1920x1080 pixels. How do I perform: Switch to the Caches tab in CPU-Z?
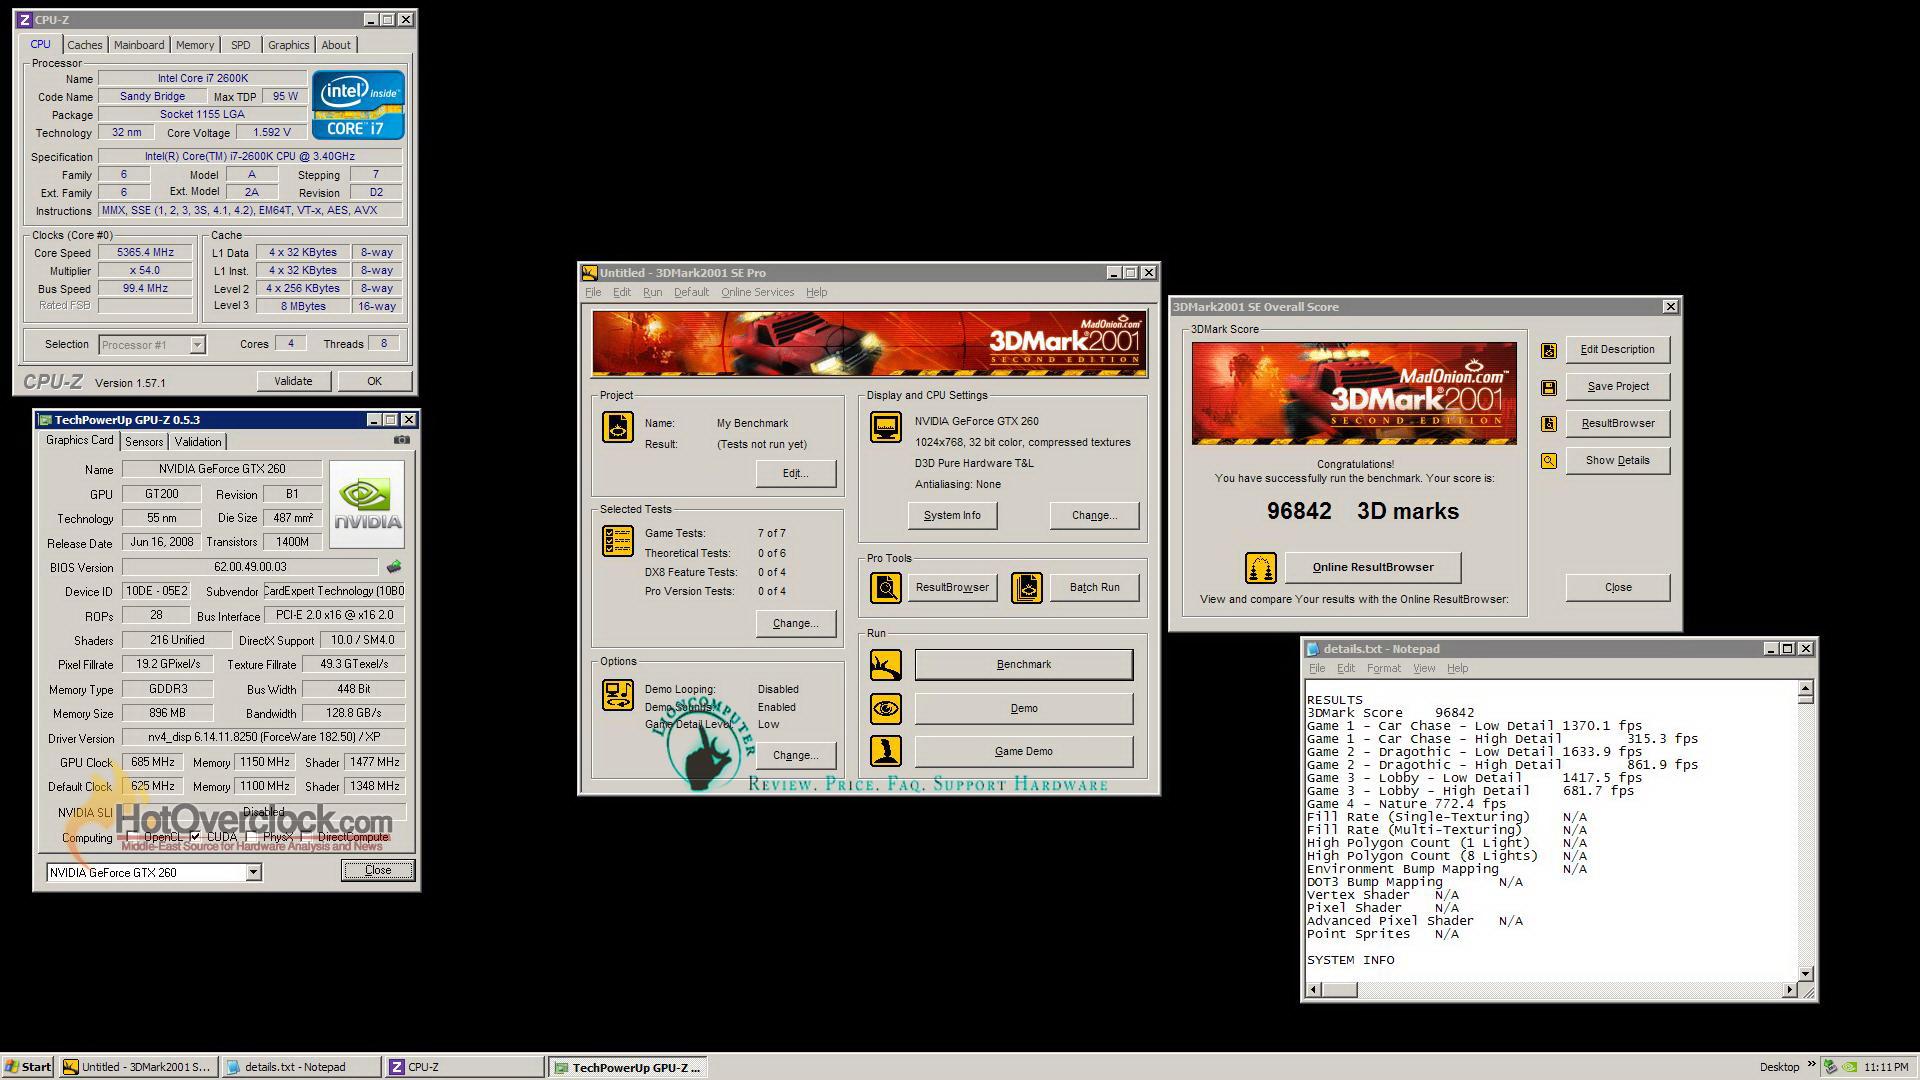tap(84, 45)
